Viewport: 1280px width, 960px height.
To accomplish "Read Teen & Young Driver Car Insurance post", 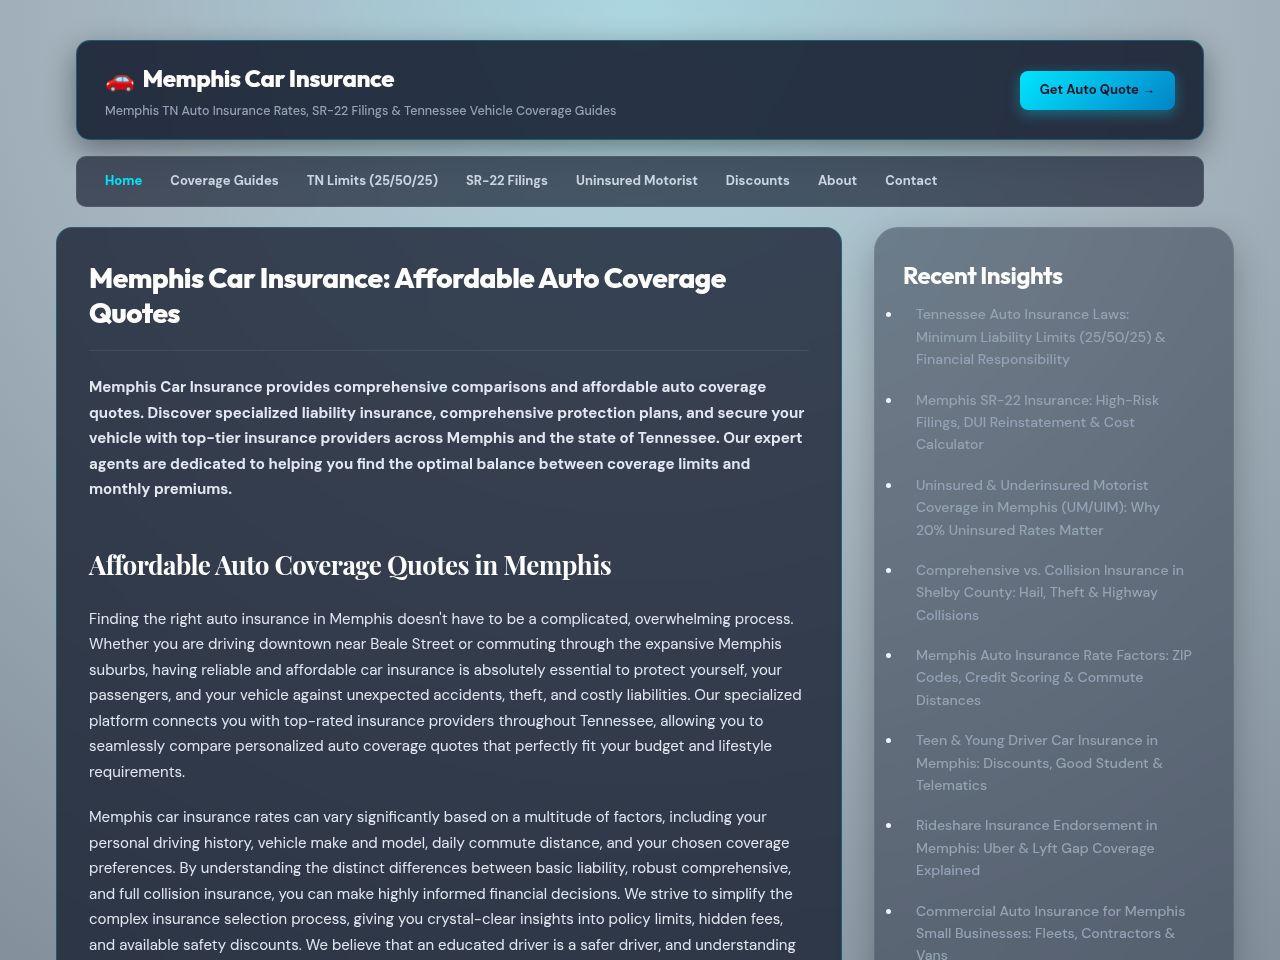I will (1039, 763).
